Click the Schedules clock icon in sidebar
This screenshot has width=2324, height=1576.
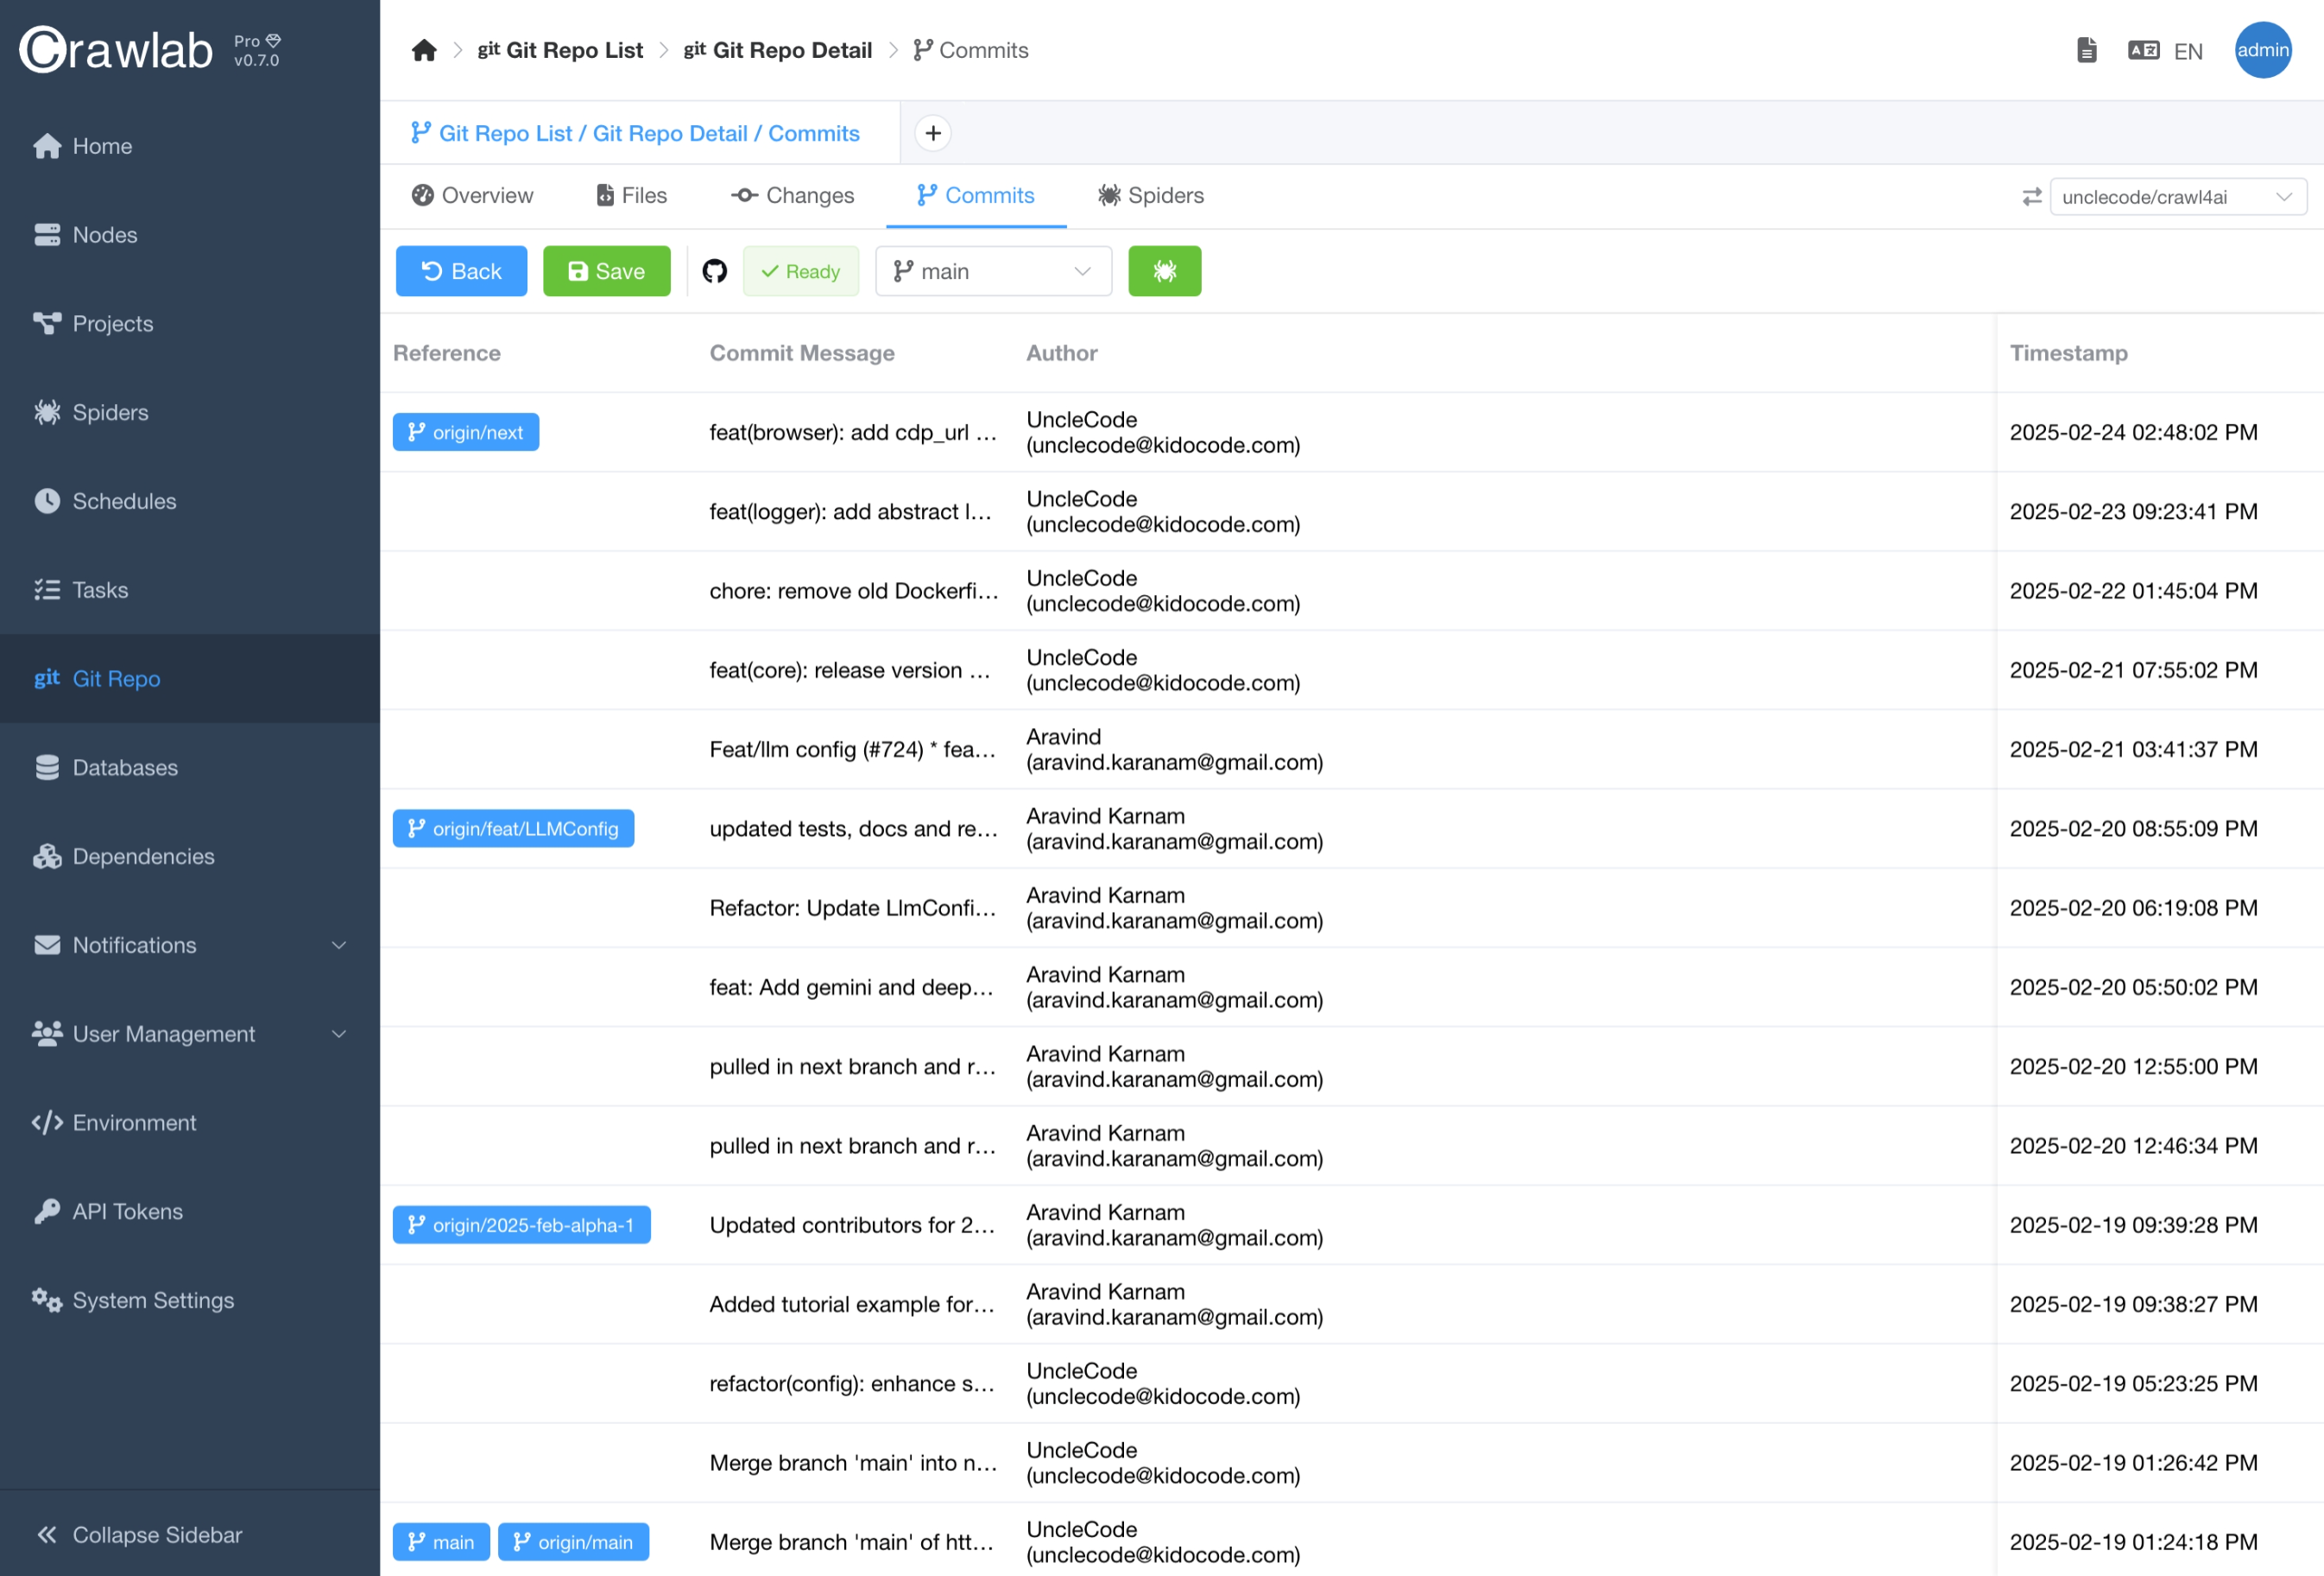tap(46, 501)
